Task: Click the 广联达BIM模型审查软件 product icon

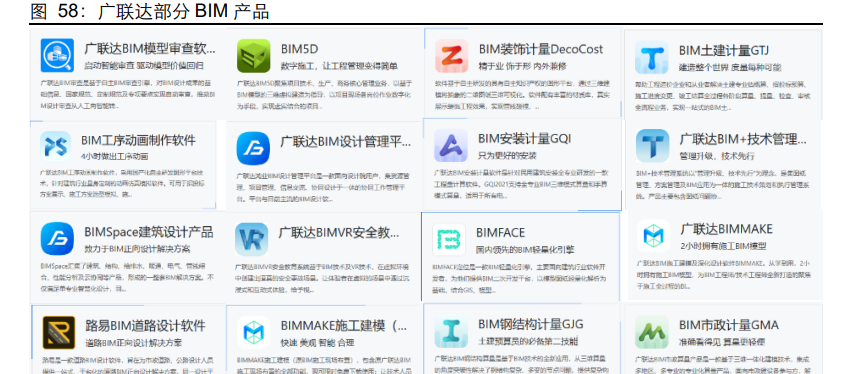Action: coord(57,55)
